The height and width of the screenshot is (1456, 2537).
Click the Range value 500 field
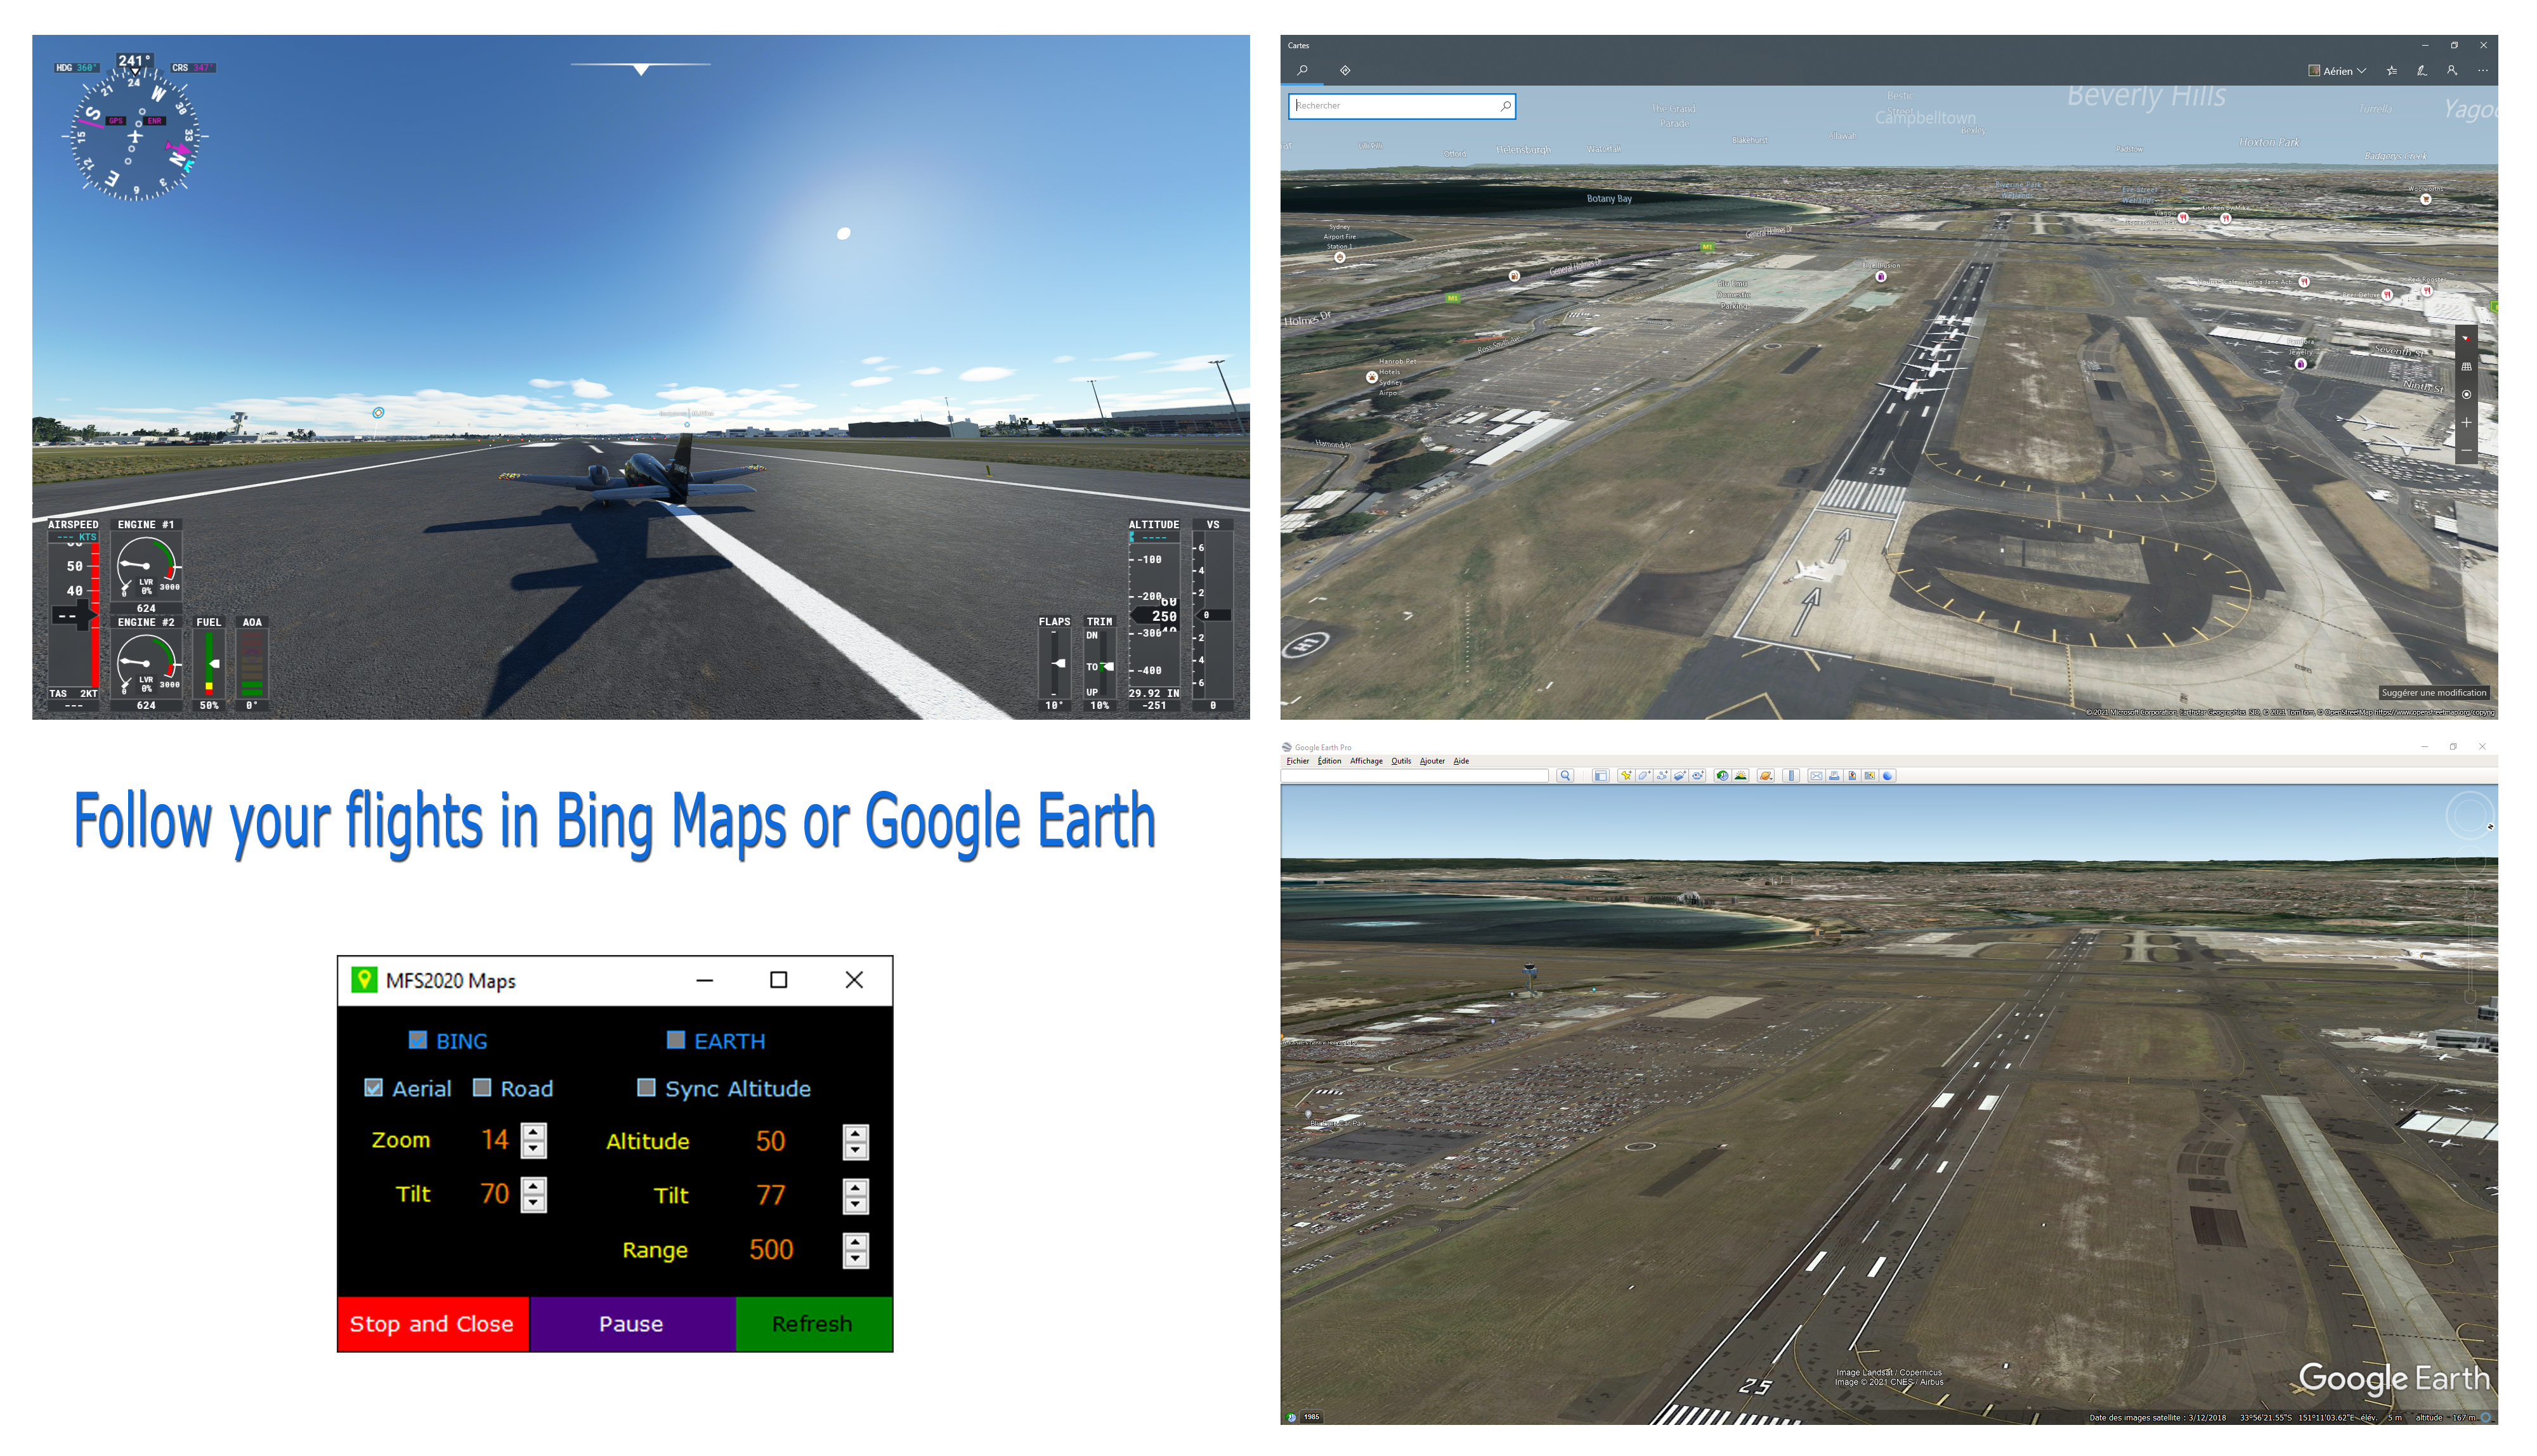771,1250
